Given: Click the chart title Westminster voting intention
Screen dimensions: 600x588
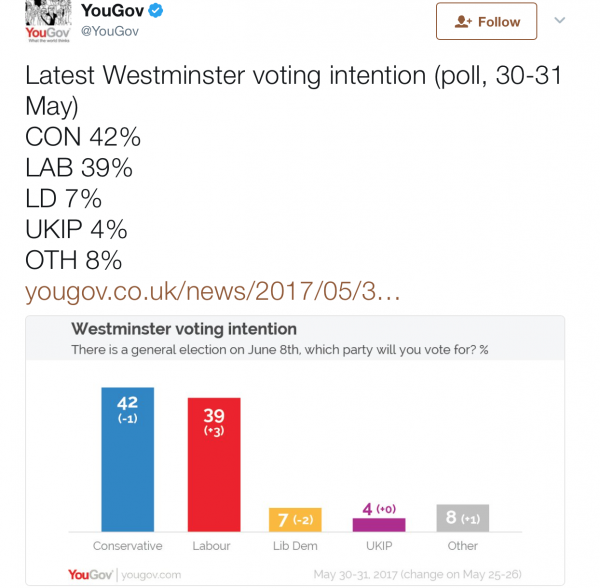Looking at the screenshot, I should tap(183, 329).
